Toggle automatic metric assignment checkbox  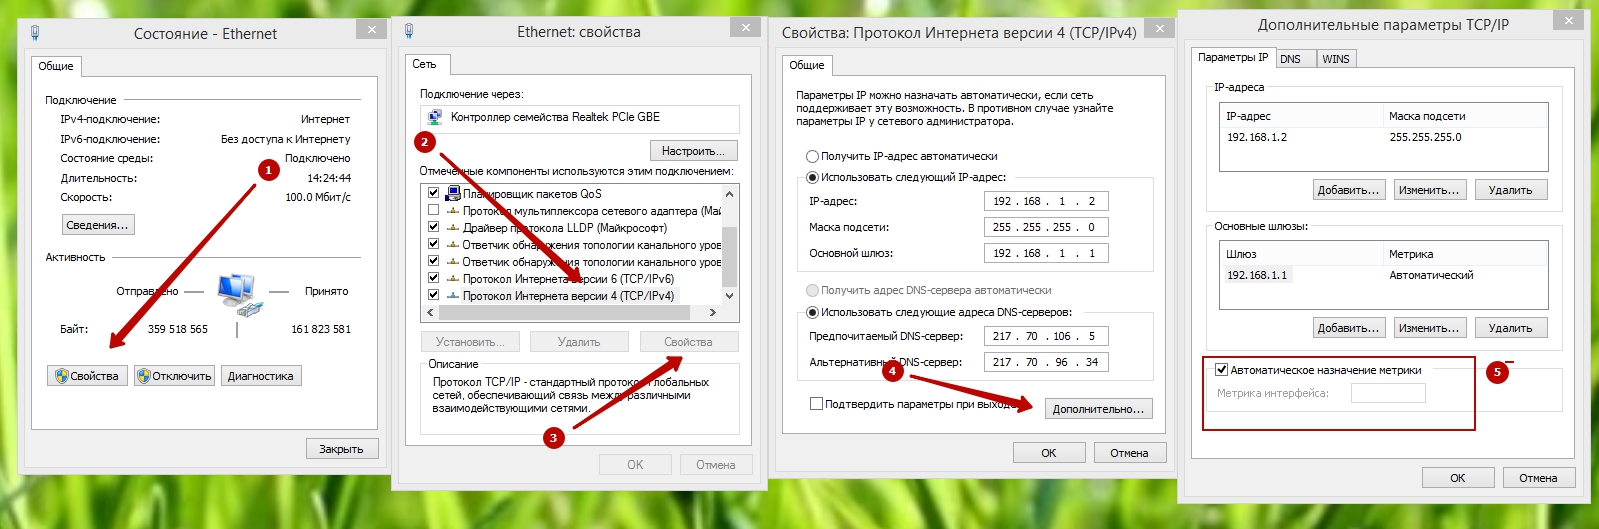tap(1221, 370)
